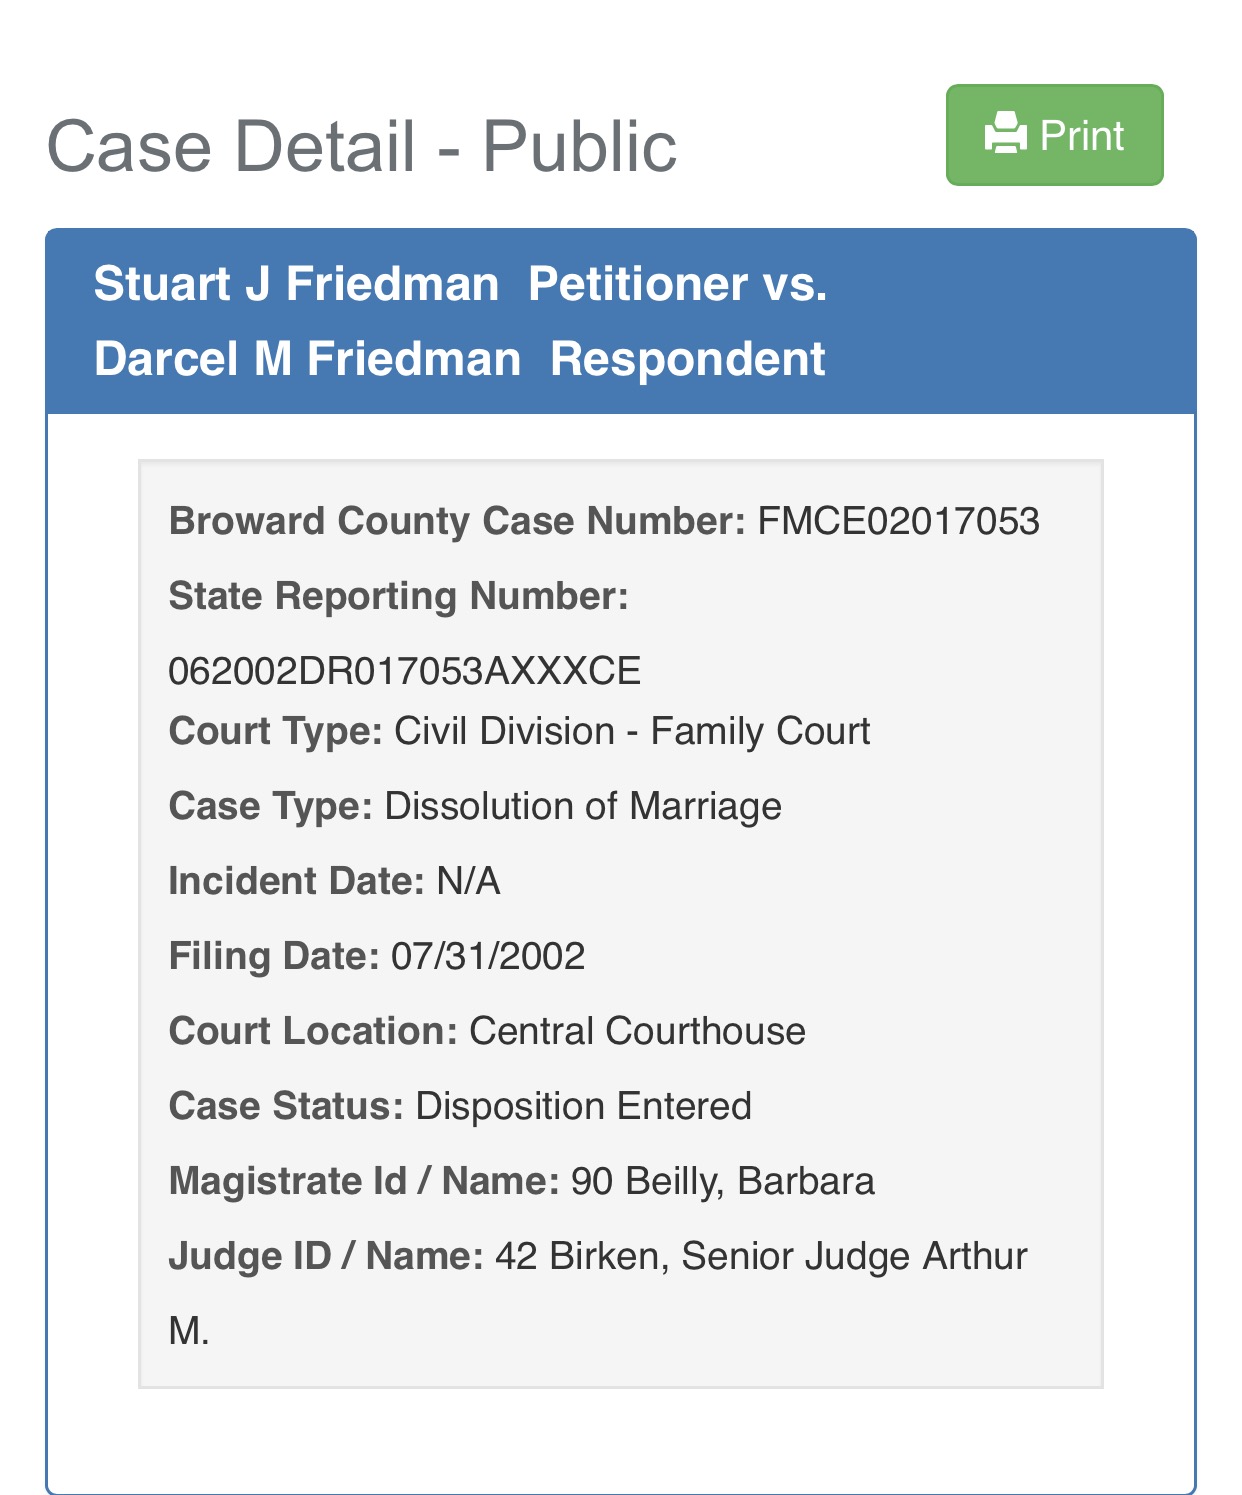Click the Judge ID / Name label
This screenshot has height=1495, width=1242.
(325, 1256)
